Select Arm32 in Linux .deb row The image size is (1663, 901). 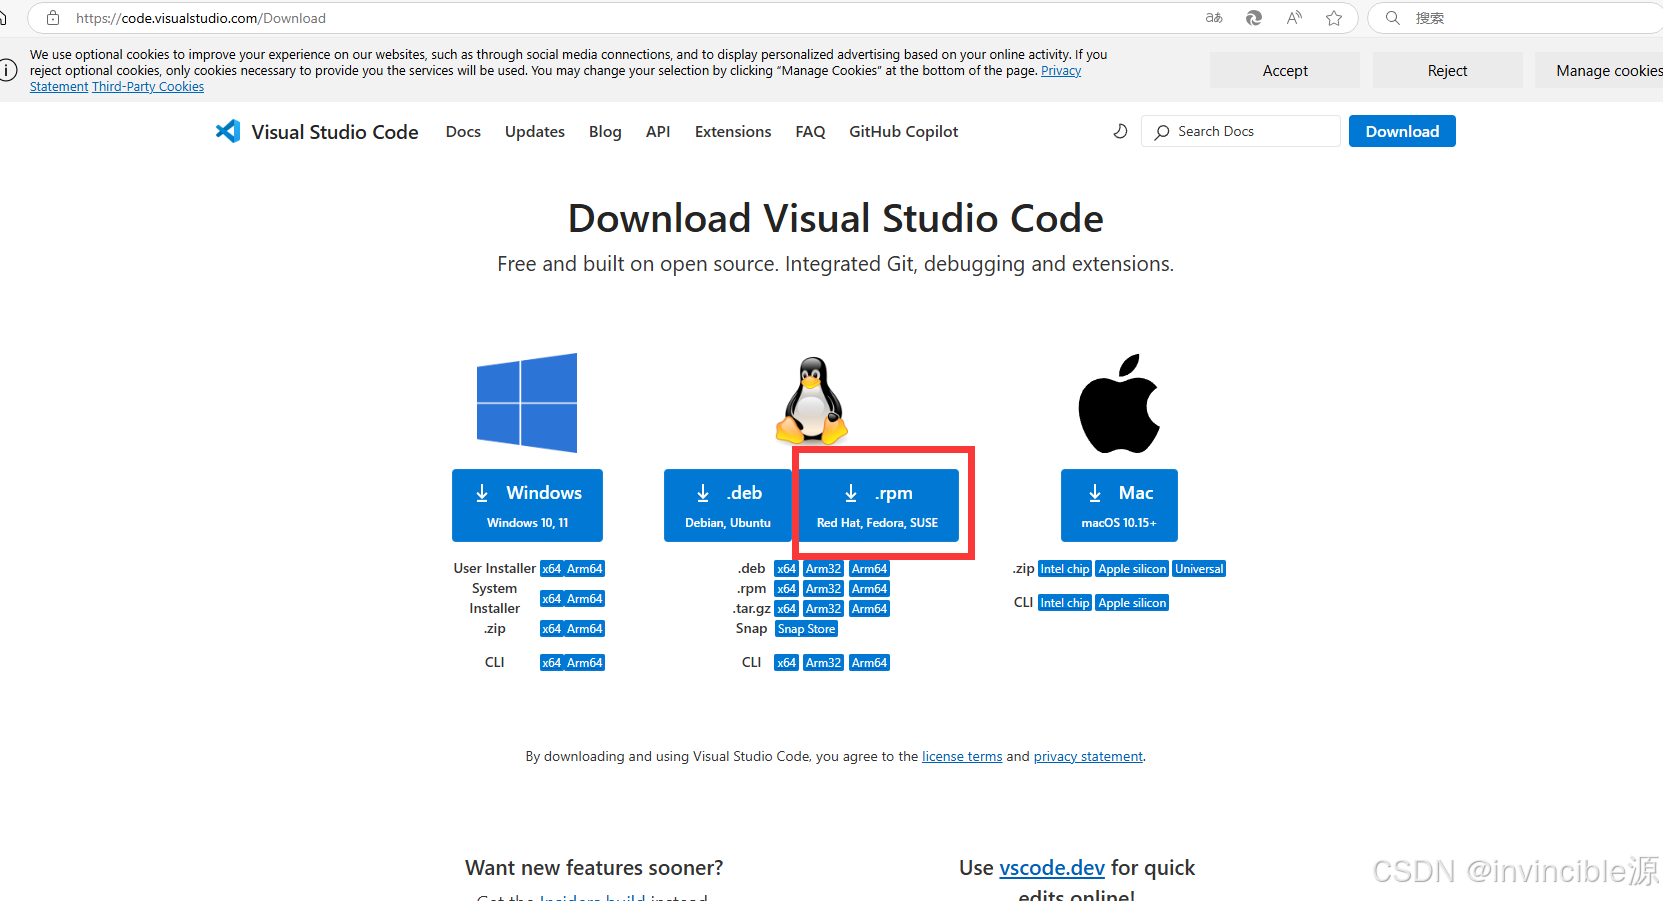[824, 569]
